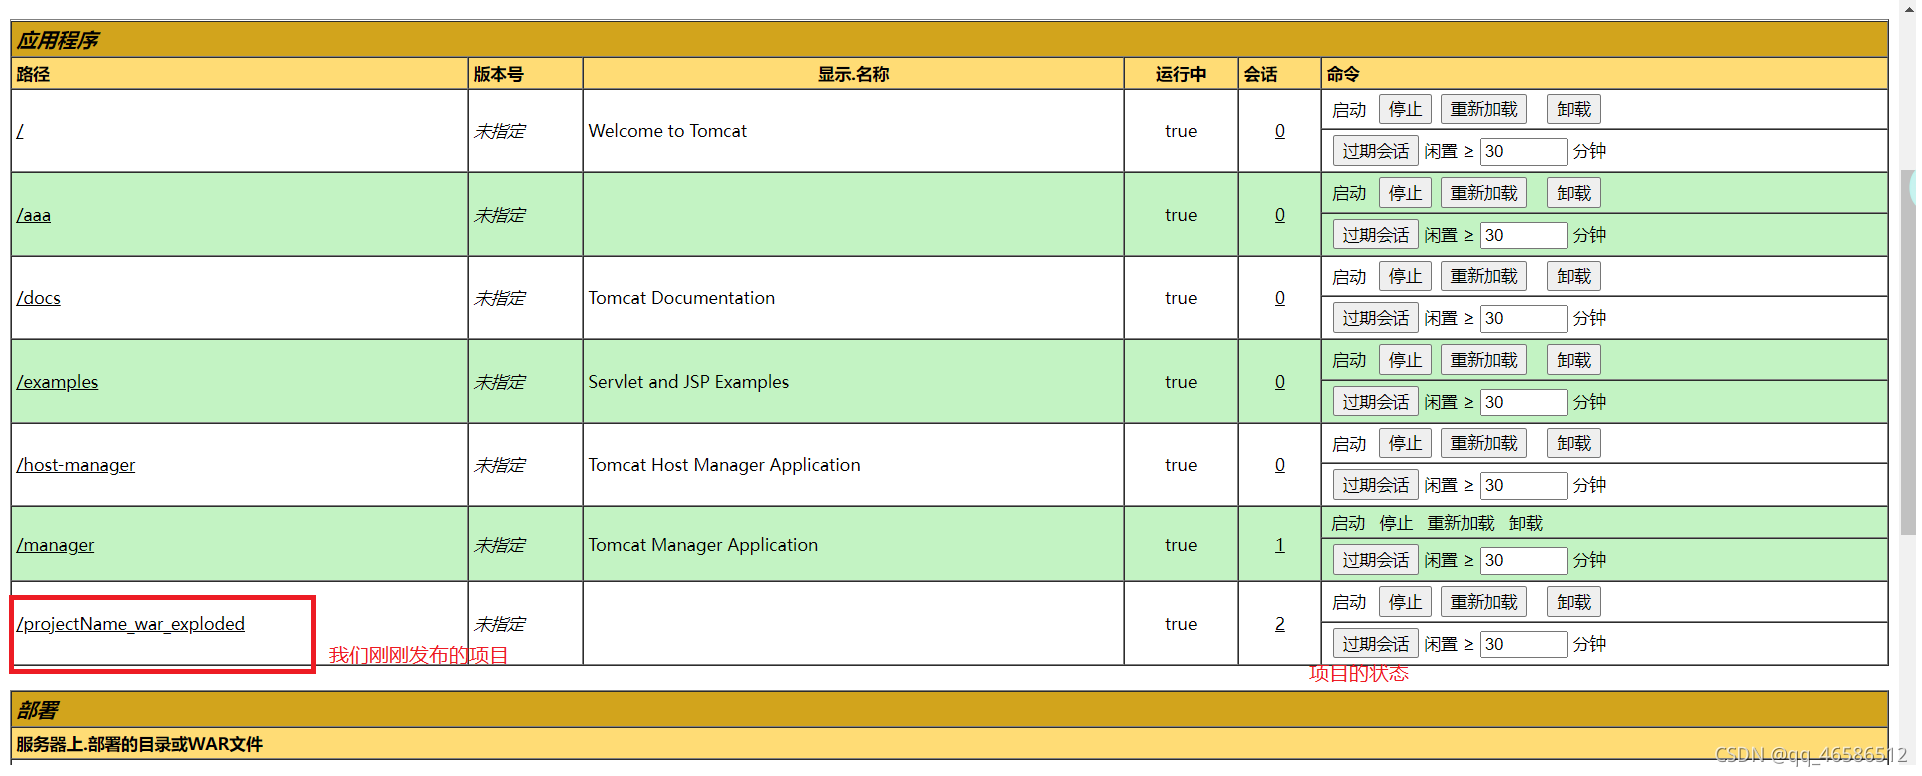
Task: View sessions count for /examples
Action: [1280, 382]
